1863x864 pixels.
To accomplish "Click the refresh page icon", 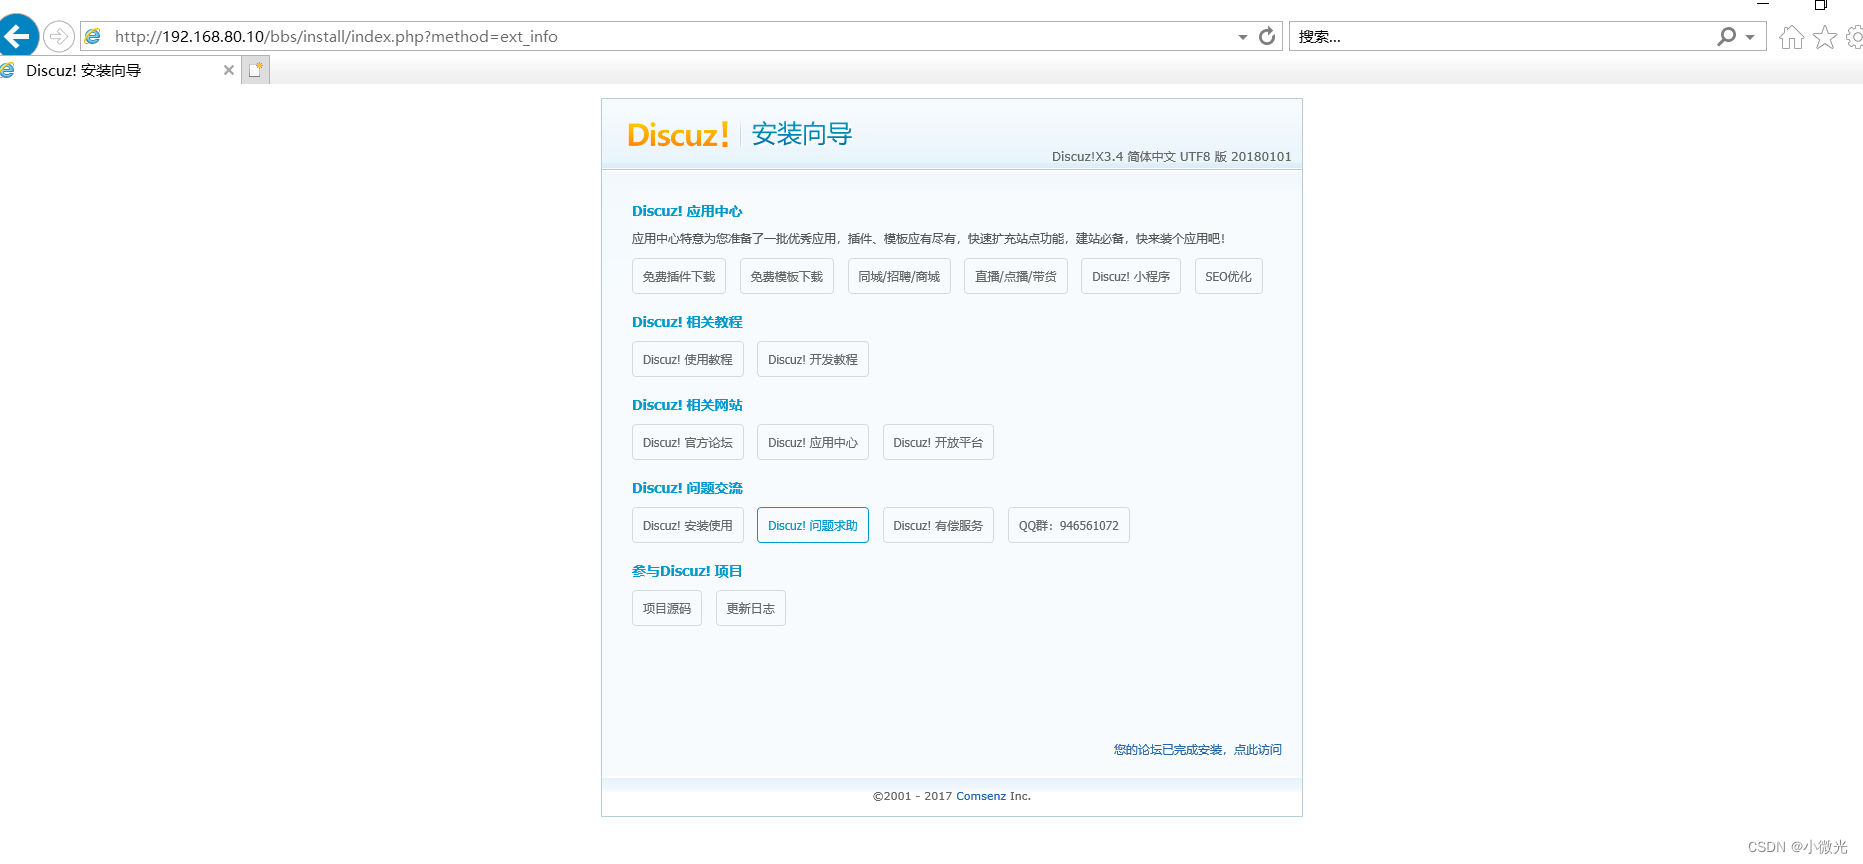I will tap(1267, 37).
